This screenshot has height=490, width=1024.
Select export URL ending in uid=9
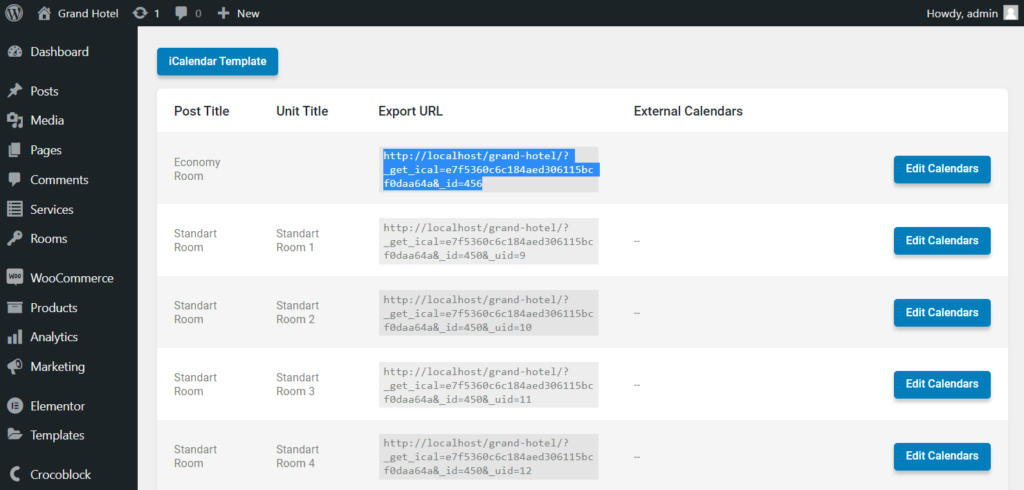click(x=488, y=241)
